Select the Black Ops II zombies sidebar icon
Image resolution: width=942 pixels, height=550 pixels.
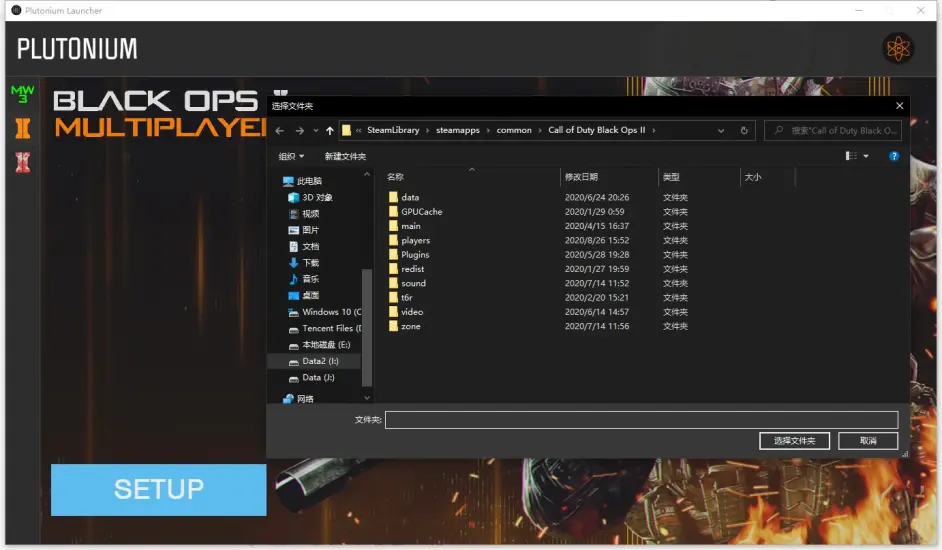tap(23, 162)
